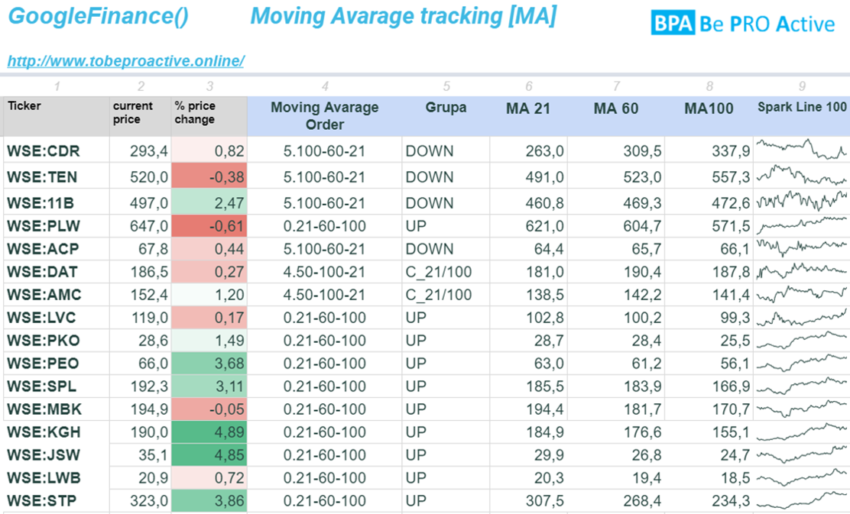Click the WSE:AMC ticker cell

[56, 294]
